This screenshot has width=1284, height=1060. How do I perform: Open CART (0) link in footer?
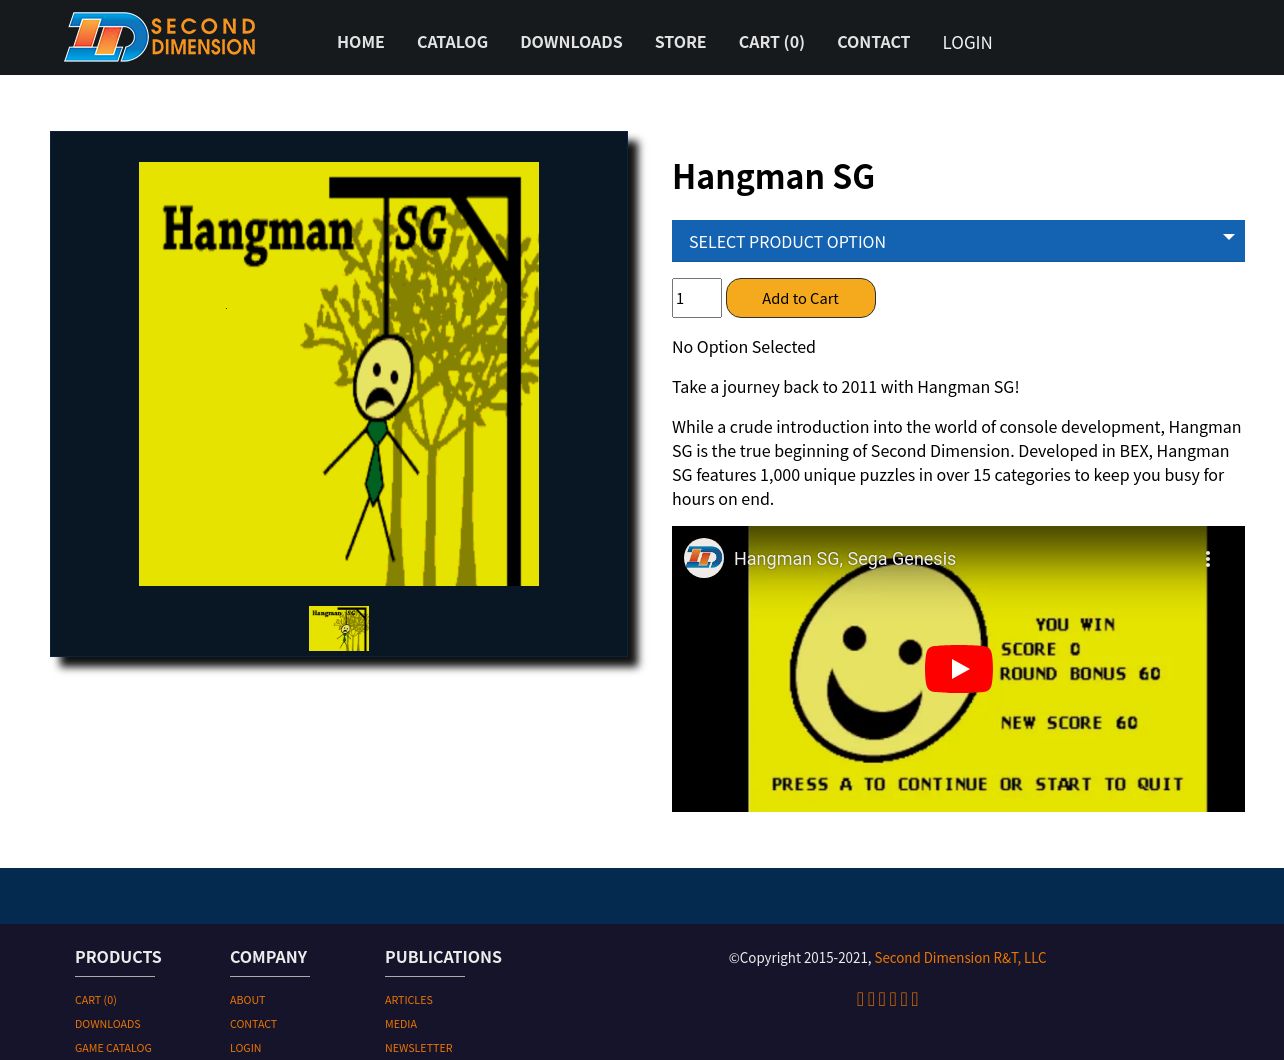coord(96,1000)
